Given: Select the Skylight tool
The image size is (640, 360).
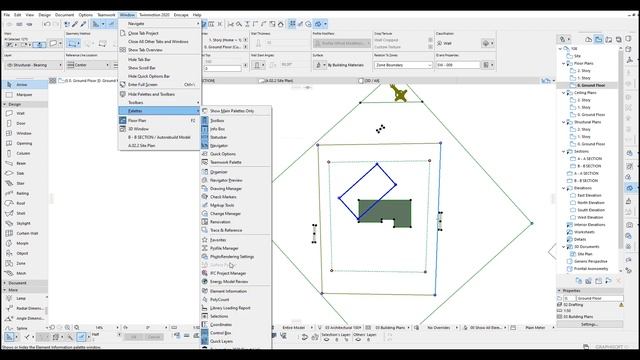Looking at the screenshot, I should point(24,223).
